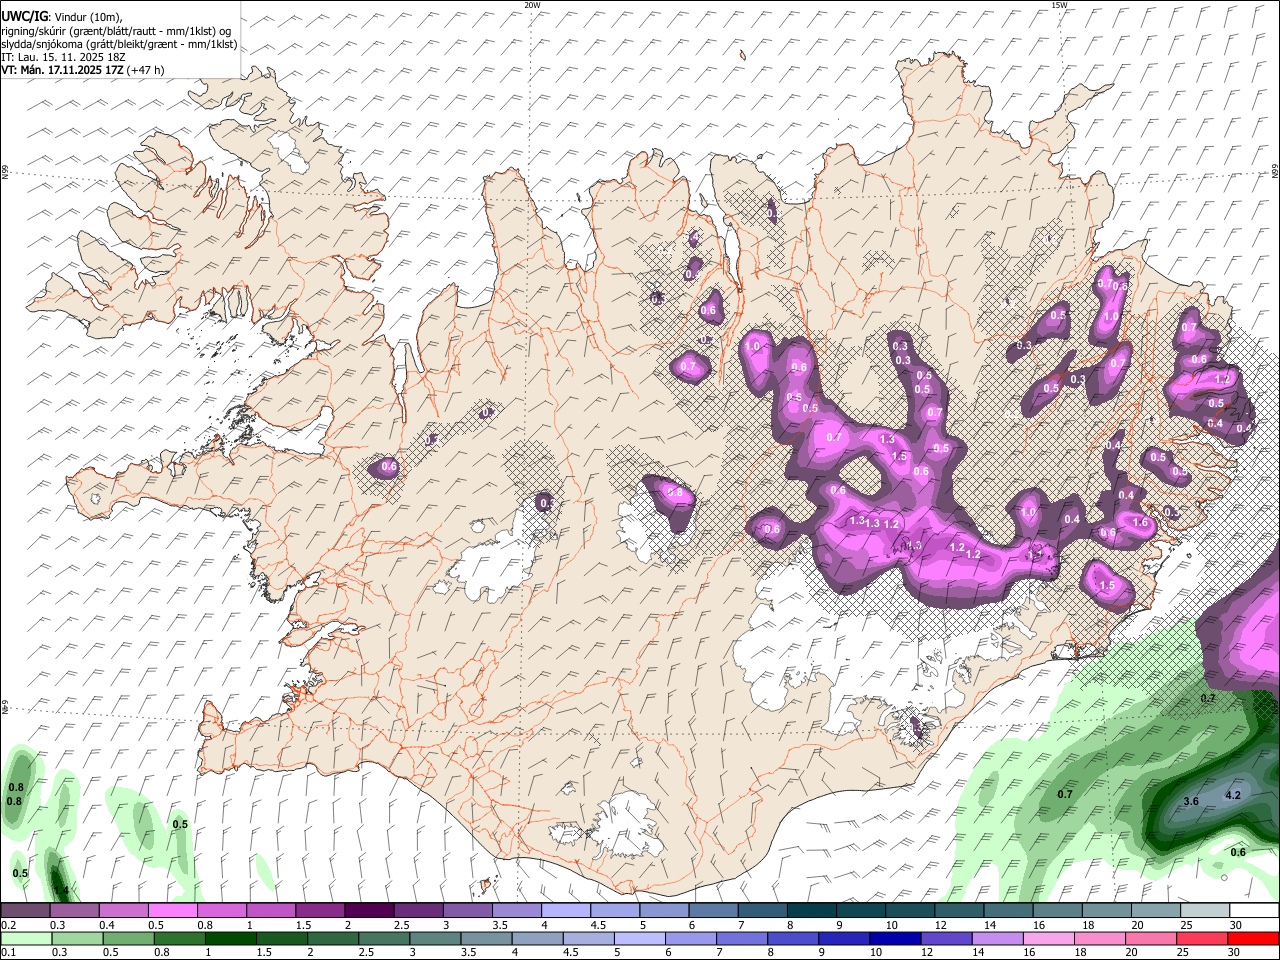Select the light pink 16–18 rain scale swatch
The image size is (1280, 960).
[1049, 938]
